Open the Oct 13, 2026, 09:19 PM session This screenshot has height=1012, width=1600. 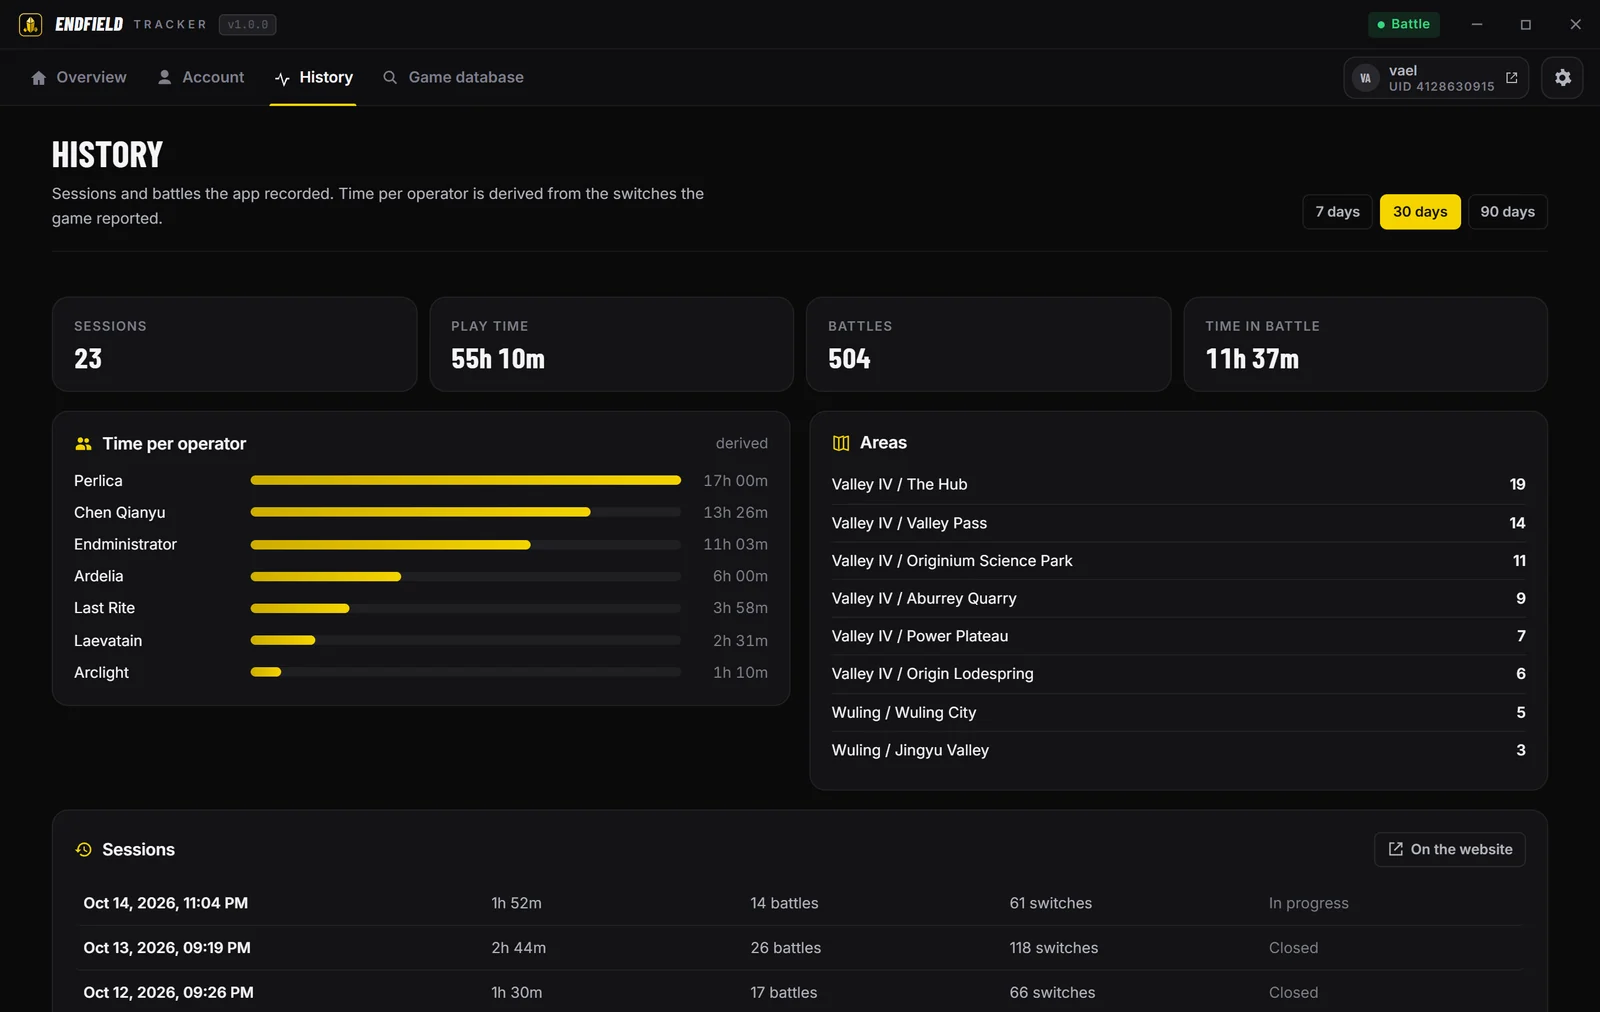[x=800, y=948]
